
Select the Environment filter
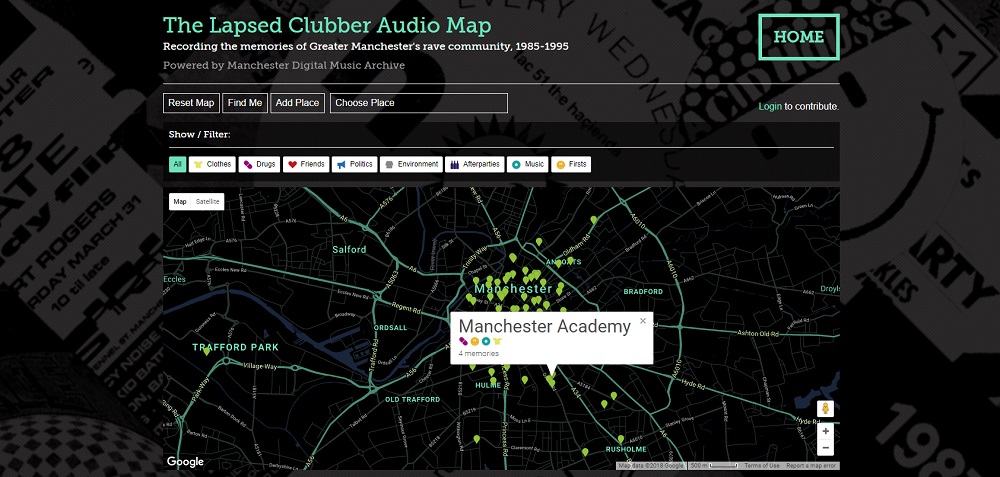coord(411,164)
